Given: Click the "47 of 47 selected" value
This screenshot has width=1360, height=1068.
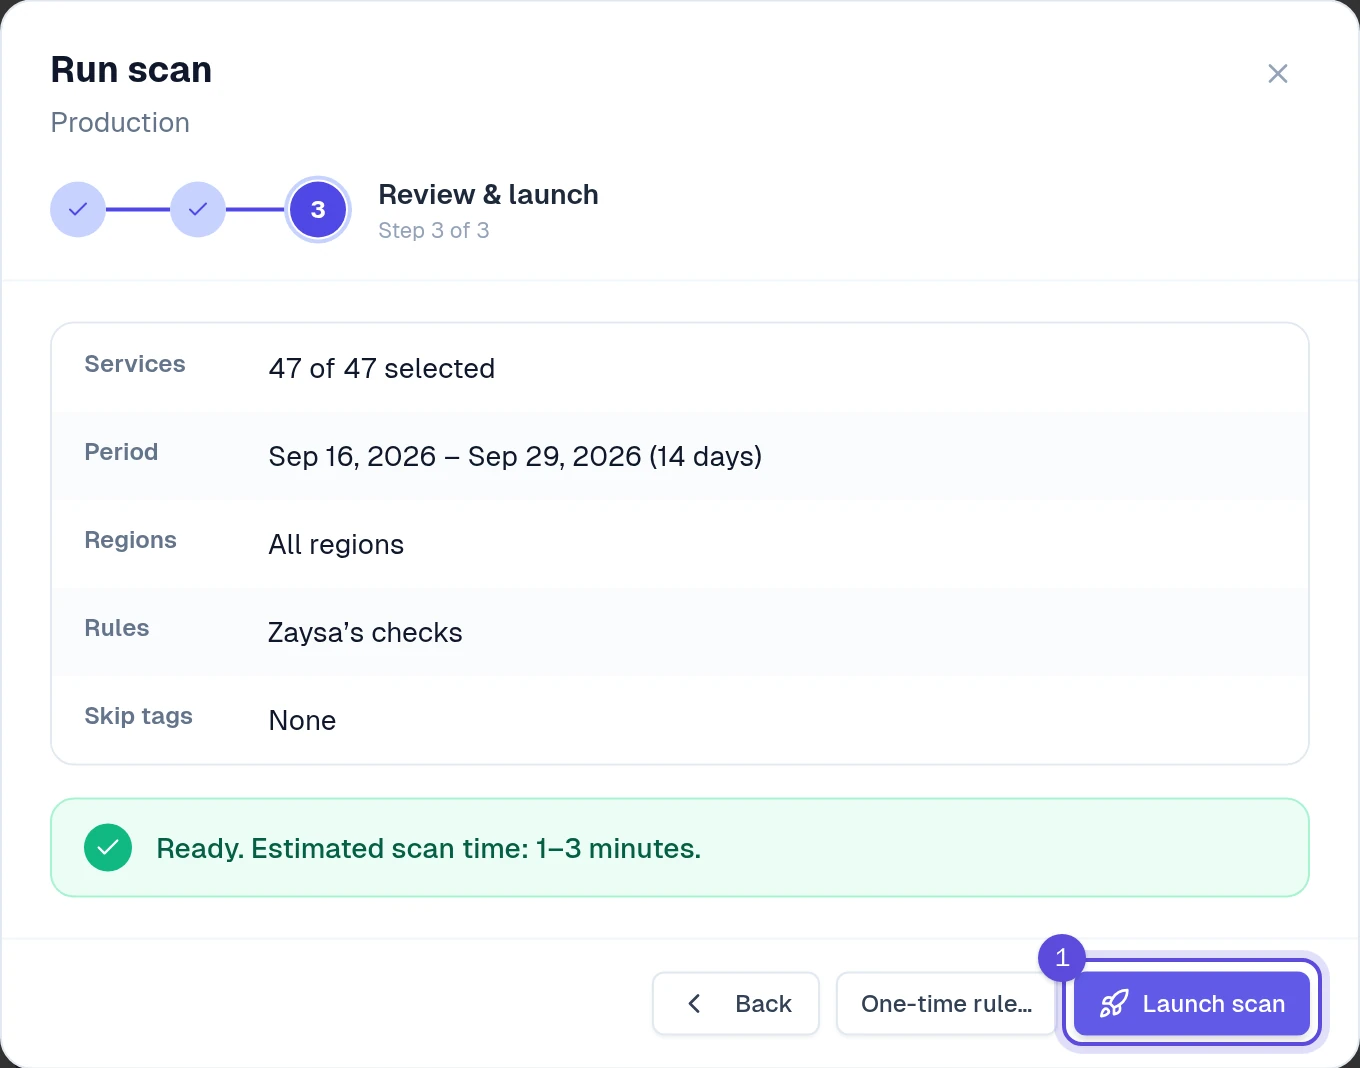Looking at the screenshot, I should point(381,368).
